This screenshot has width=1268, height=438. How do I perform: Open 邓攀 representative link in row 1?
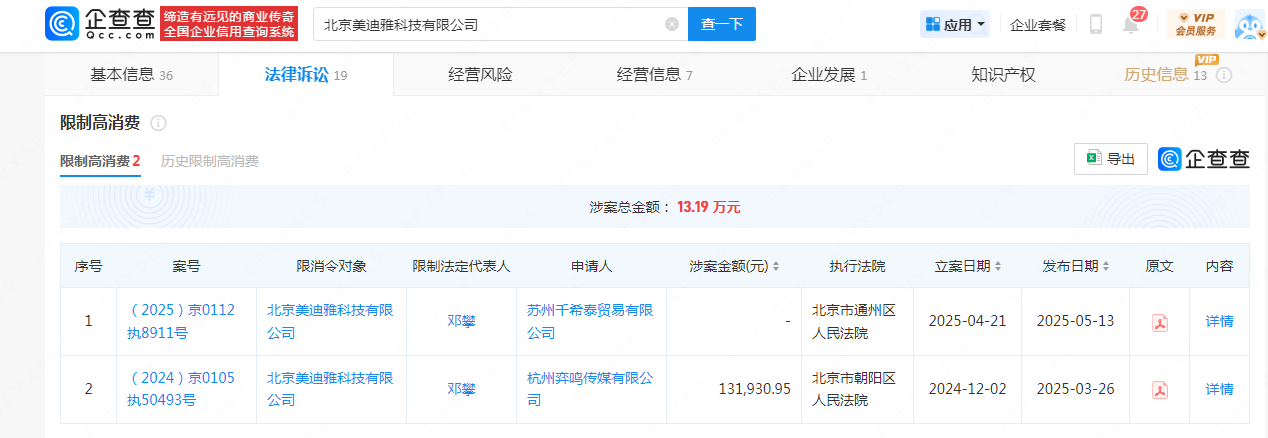pos(461,322)
